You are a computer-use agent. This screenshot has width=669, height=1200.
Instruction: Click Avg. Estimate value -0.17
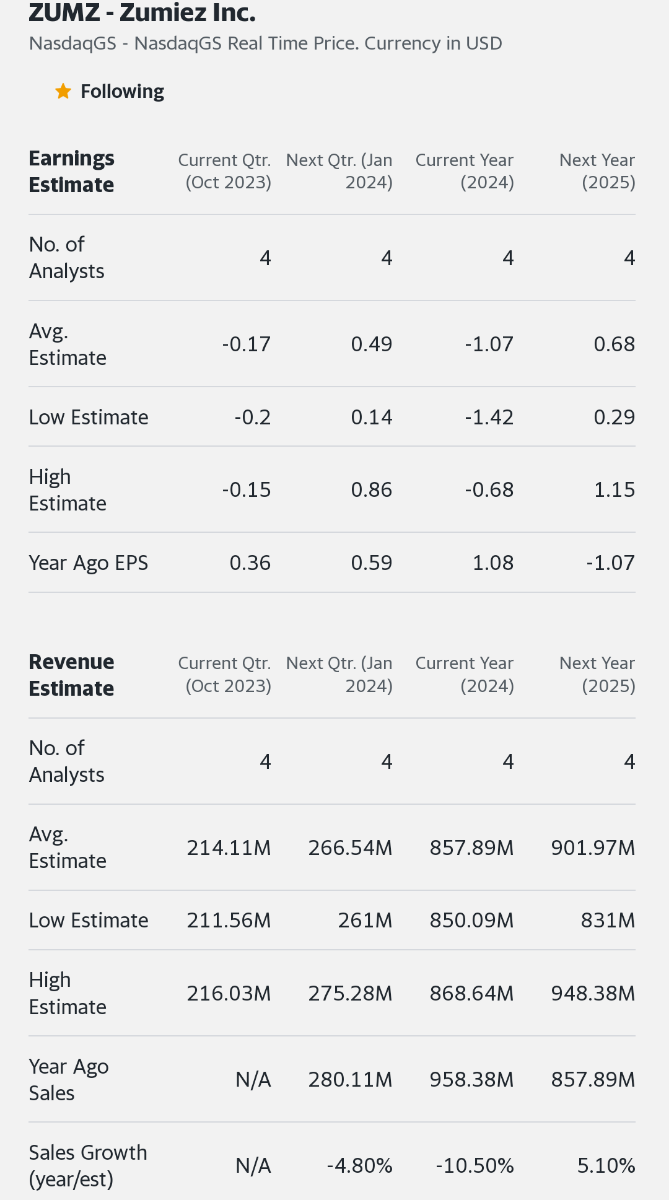246,344
